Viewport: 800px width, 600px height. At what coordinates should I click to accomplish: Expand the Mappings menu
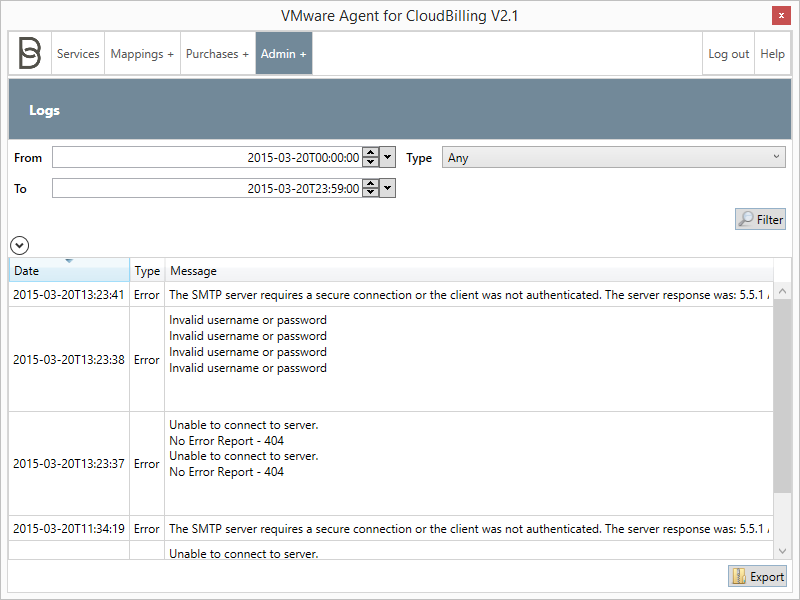pyautogui.click(x=141, y=53)
